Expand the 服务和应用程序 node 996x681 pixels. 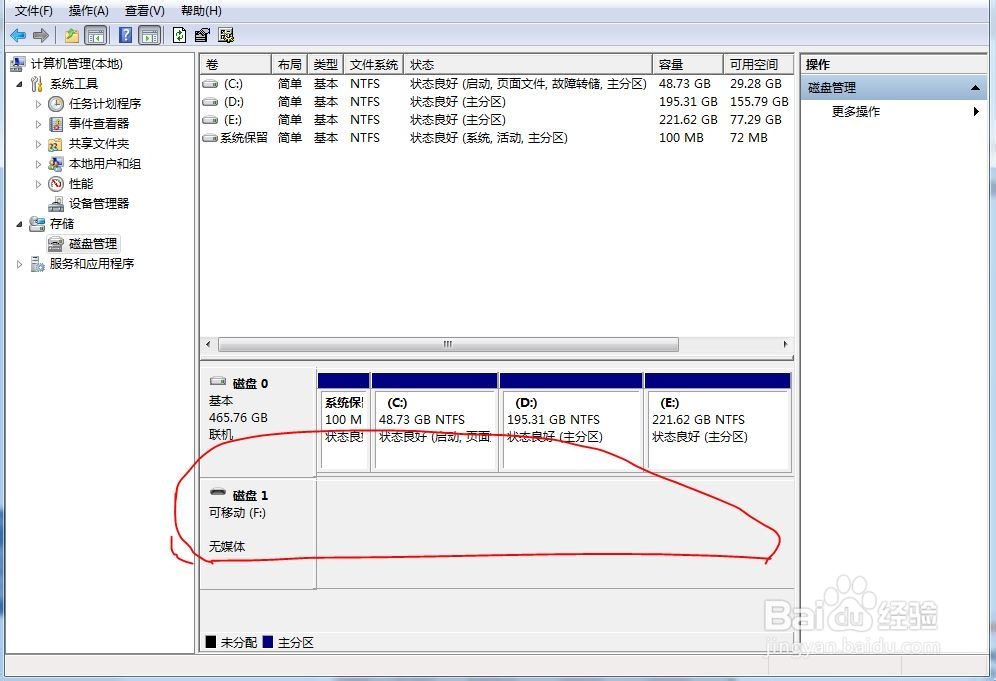19,264
